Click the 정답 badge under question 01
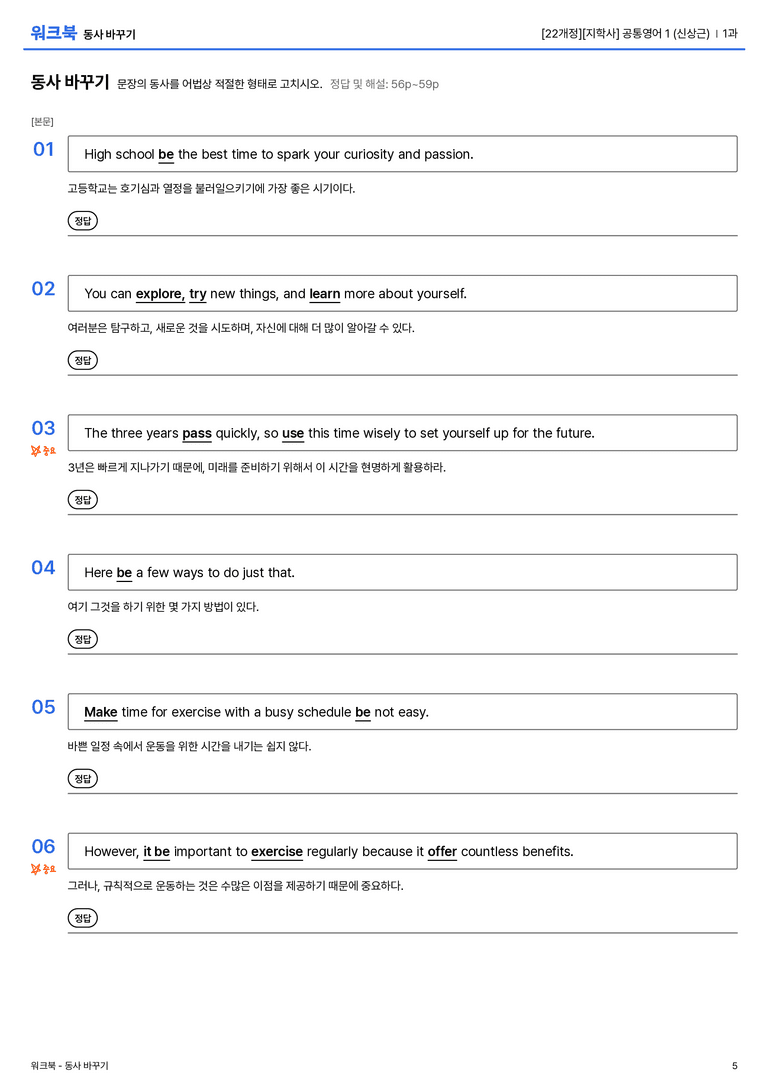Image resolution: width=768 pixels, height=1087 pixels. [x=82, y=220]
